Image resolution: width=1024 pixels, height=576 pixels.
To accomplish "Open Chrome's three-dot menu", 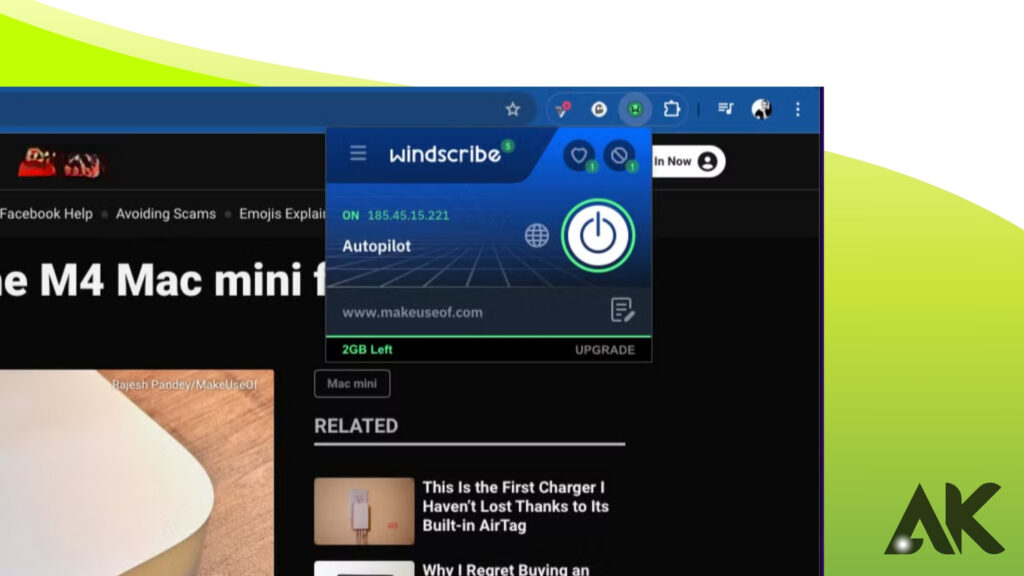I will click(797, 109).
